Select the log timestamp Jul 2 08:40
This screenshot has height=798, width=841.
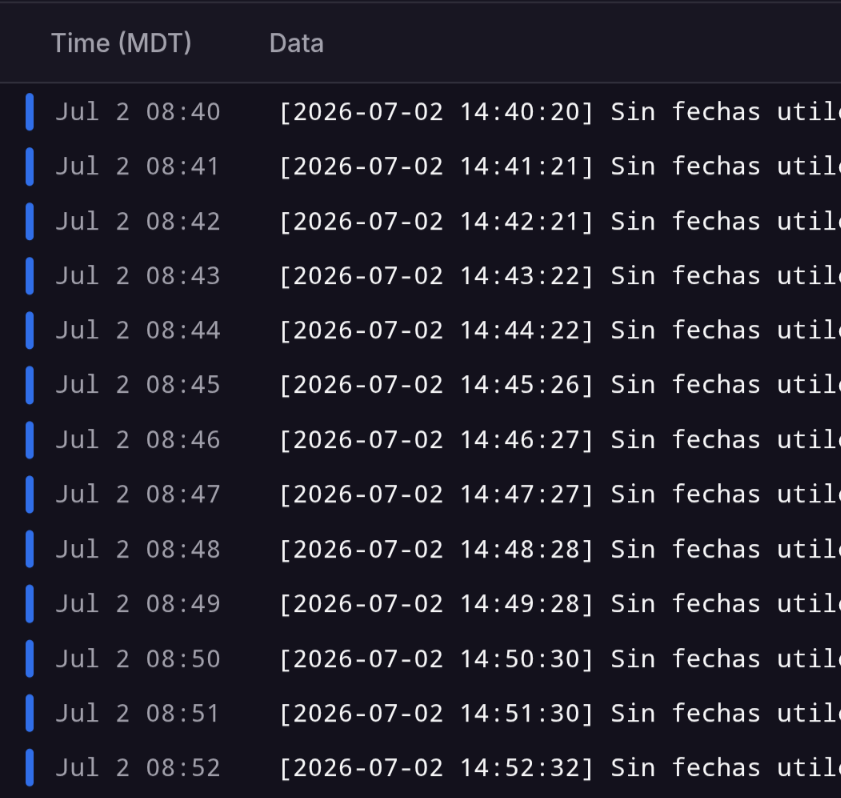tap(138, 112)
